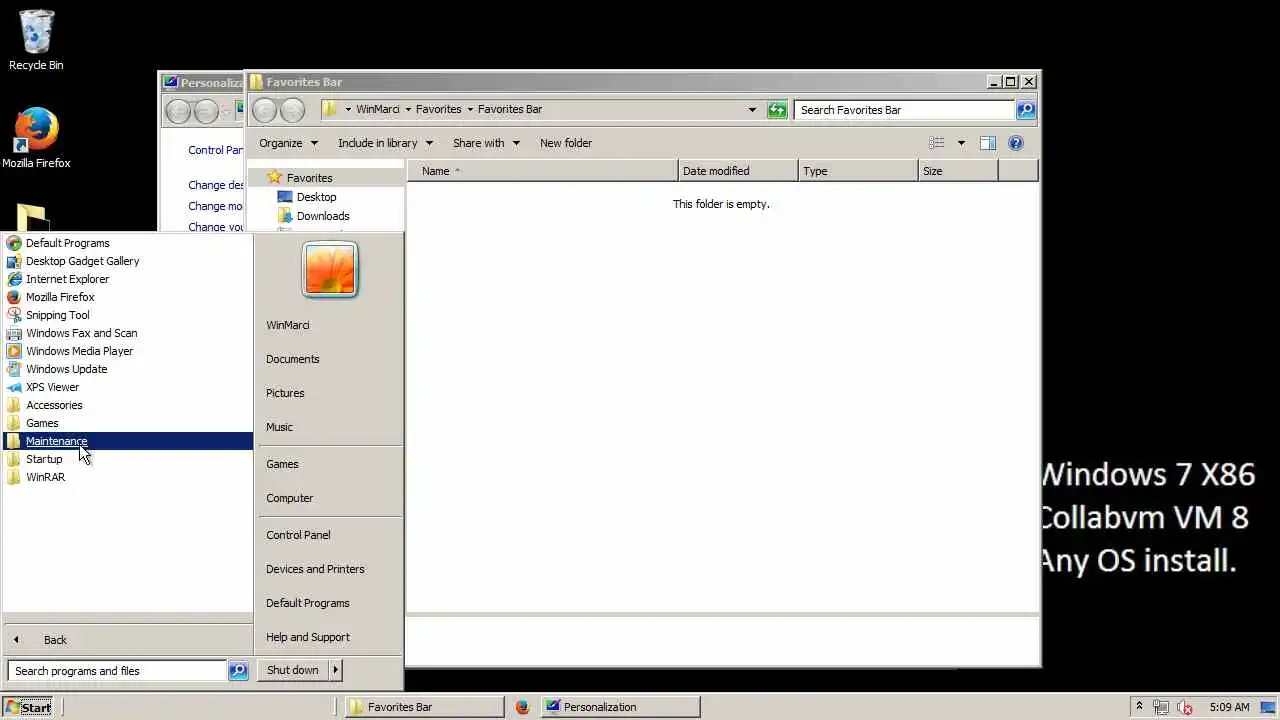
Task: Launch Mozilla Firefox from the desktop shortcut
Action: [x=36, y=138]
